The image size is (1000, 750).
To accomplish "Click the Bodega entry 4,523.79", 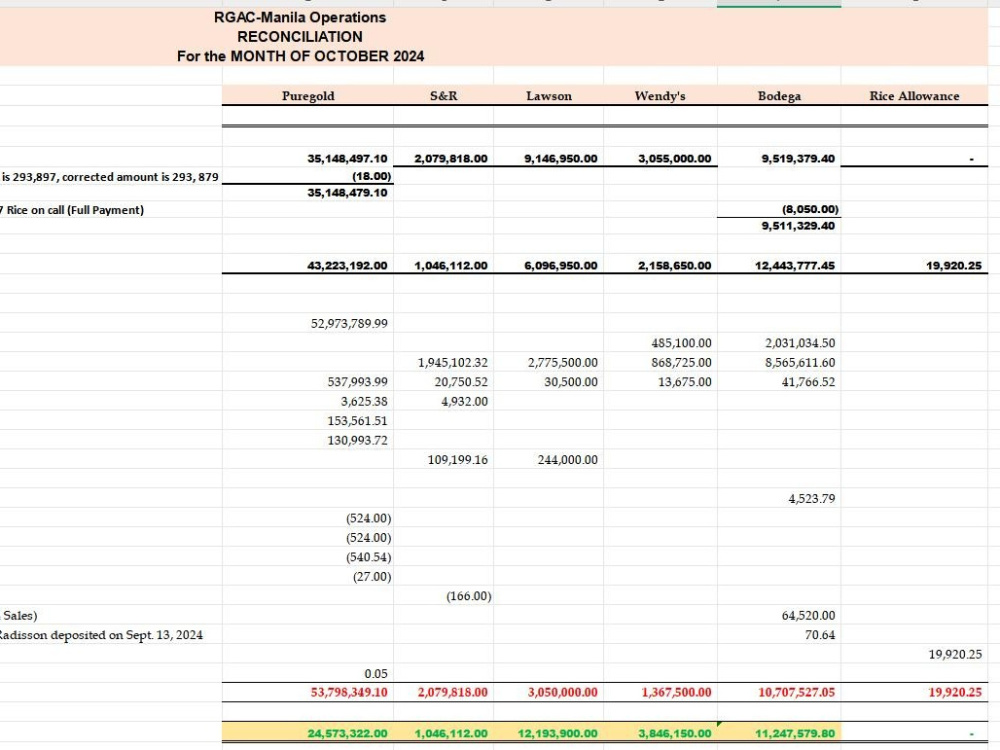I will tap(812, 499).
